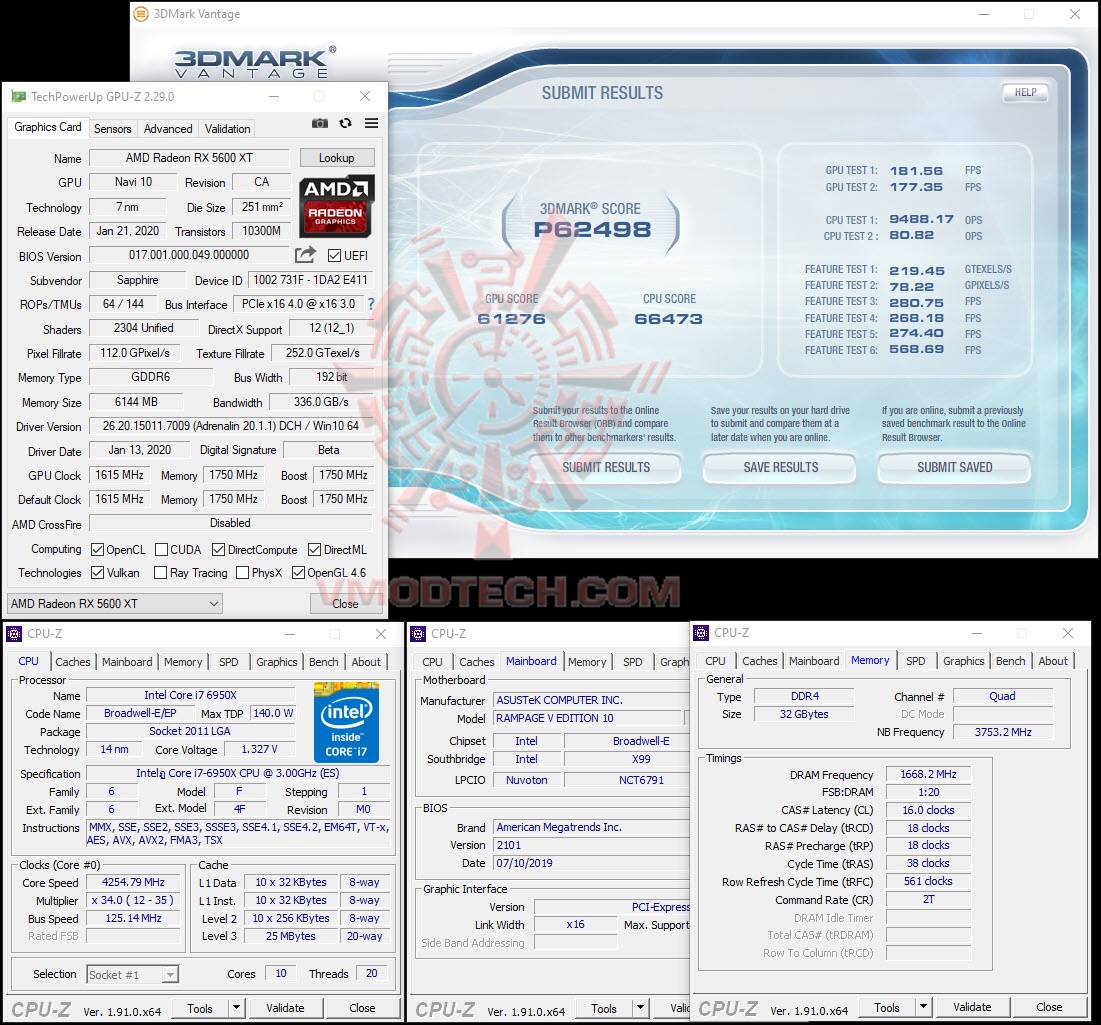Click the GPU-Z Close button

click(345, 604)
